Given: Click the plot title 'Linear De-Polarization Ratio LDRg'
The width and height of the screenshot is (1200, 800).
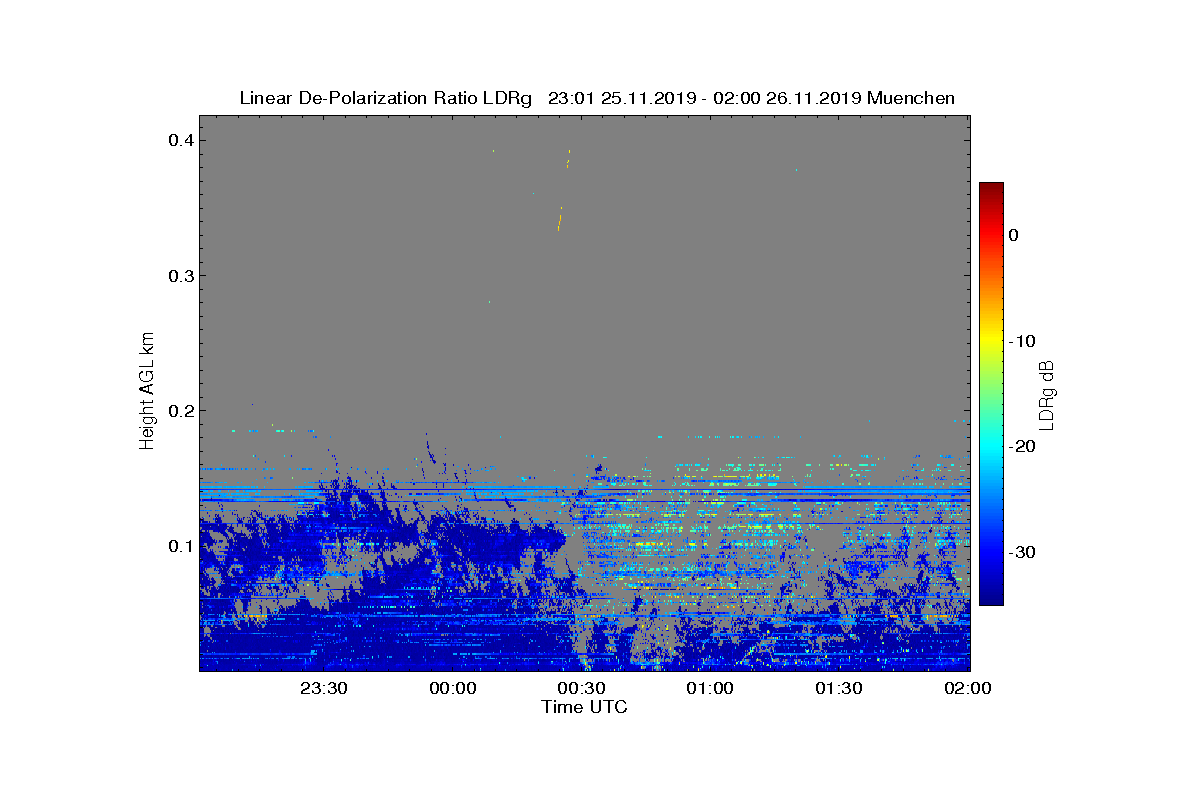Looking at the screenshot, I should coord(385,98).
